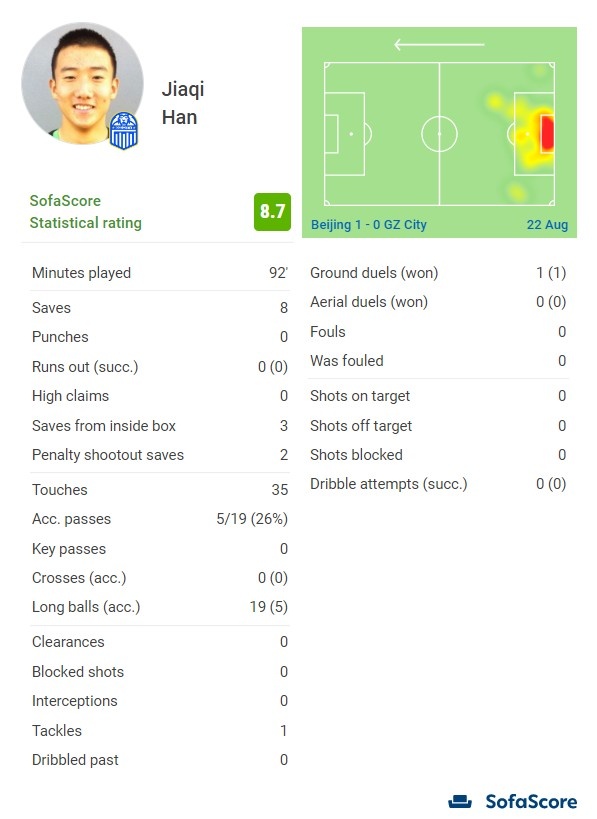The height and width of the screenshot is (819, 597).
Task: Click the SofaScore sofa logo icon
Action: tap(460, 801)
